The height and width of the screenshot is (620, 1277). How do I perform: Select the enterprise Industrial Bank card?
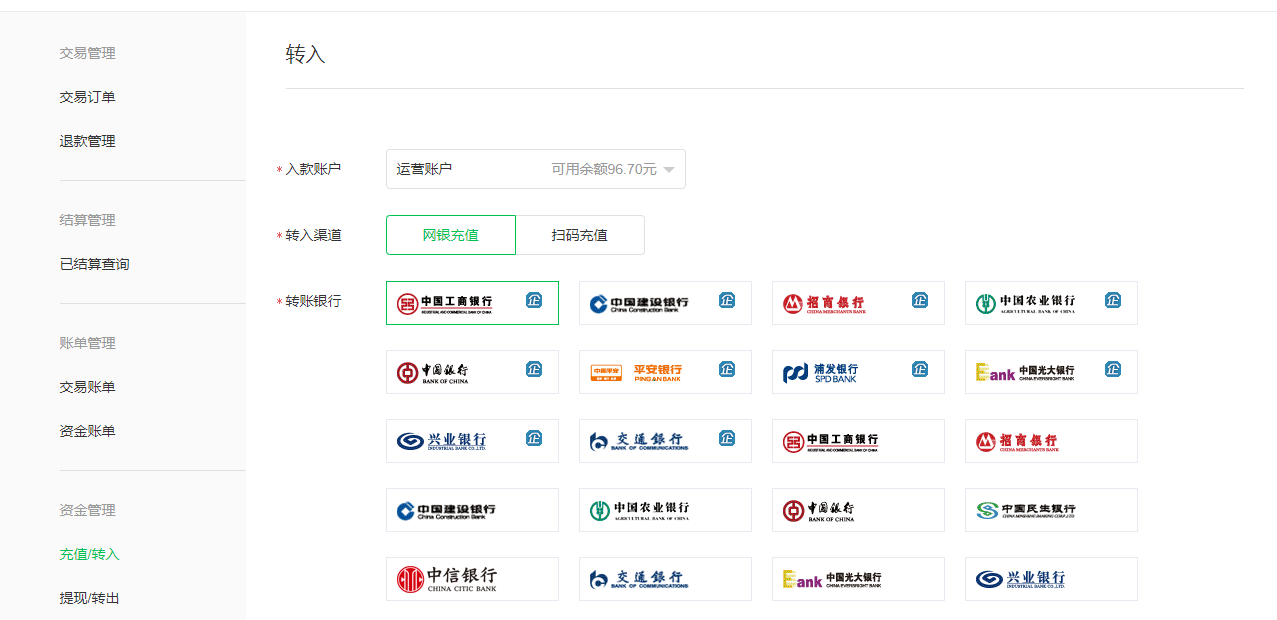[x=472, y=441]
